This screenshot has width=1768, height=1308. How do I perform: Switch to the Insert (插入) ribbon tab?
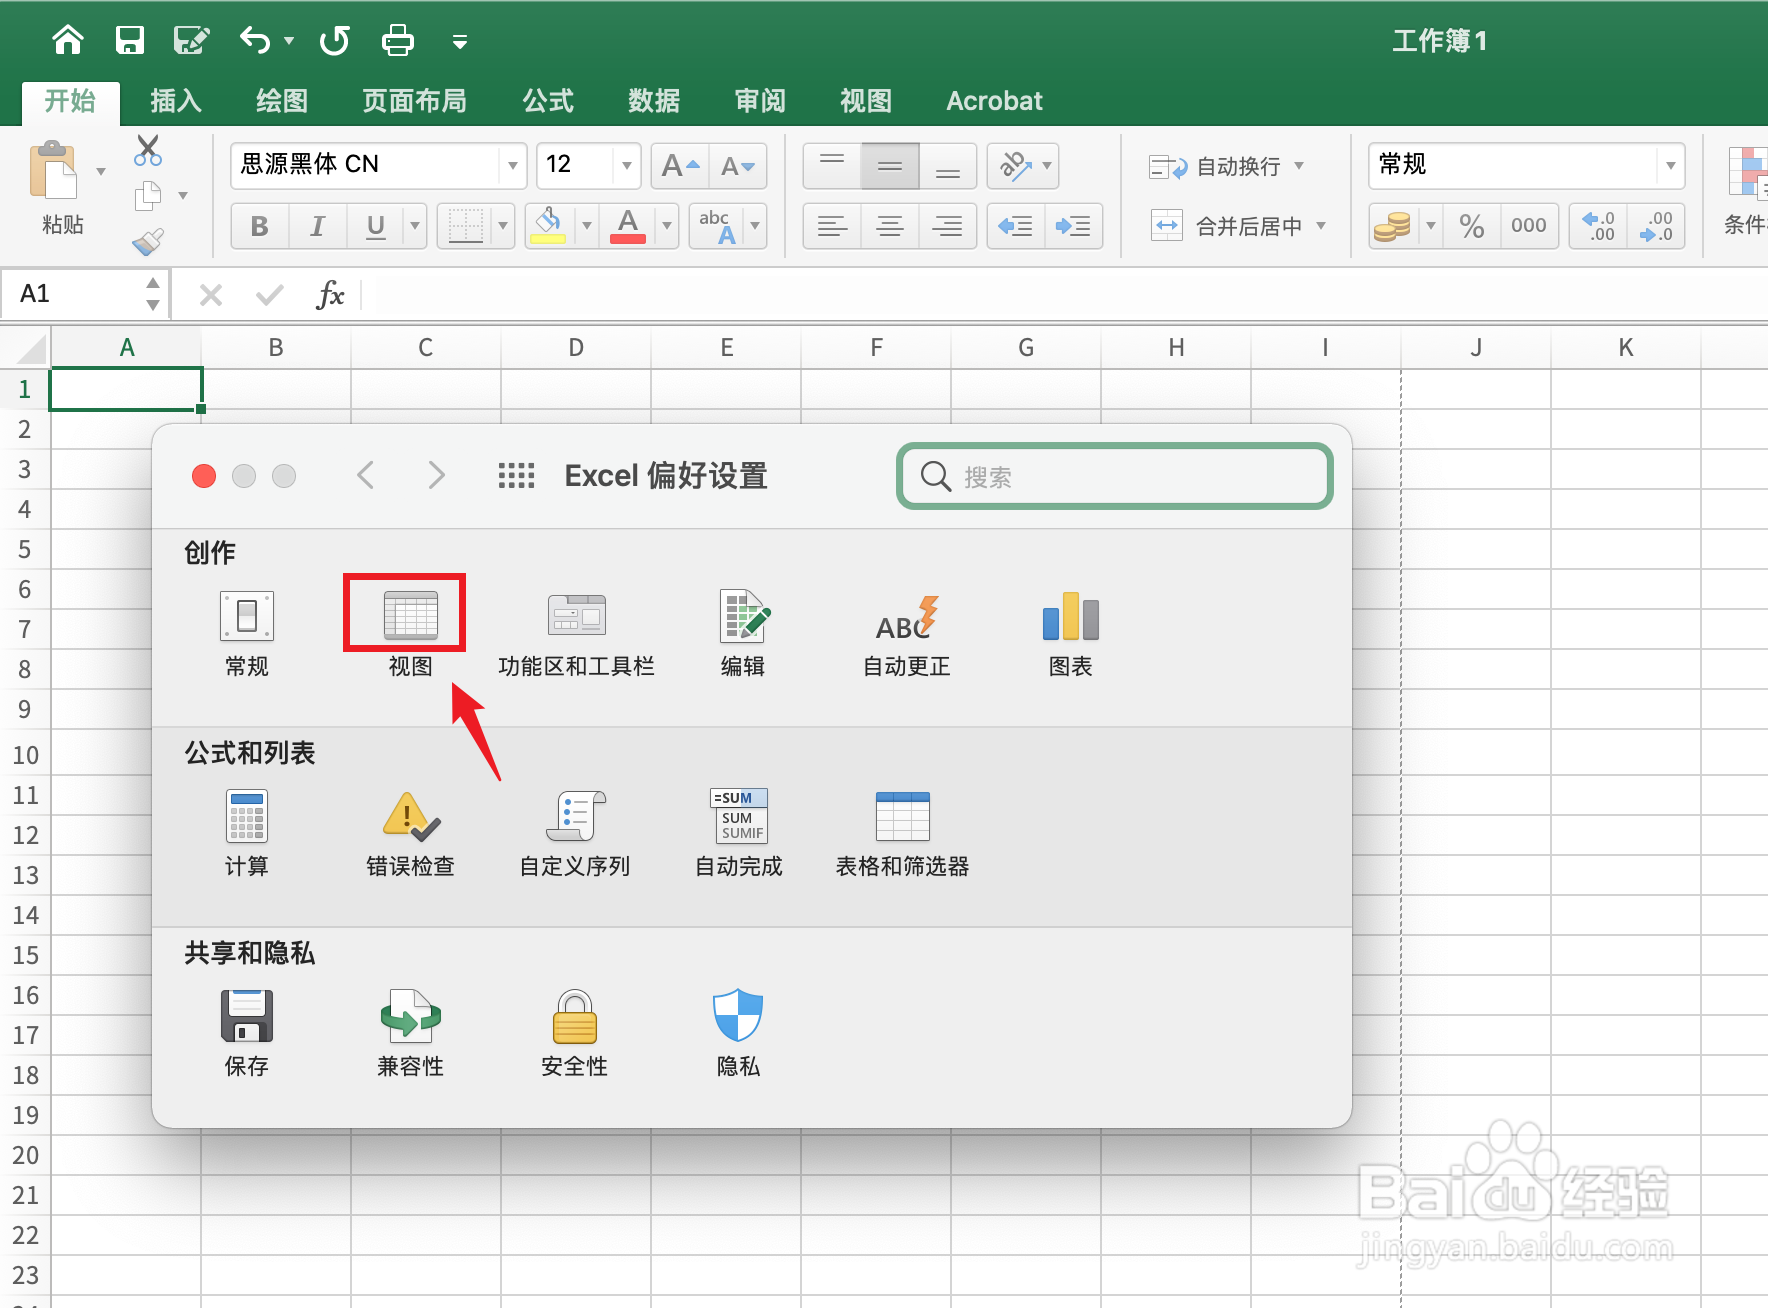[176, 101]
